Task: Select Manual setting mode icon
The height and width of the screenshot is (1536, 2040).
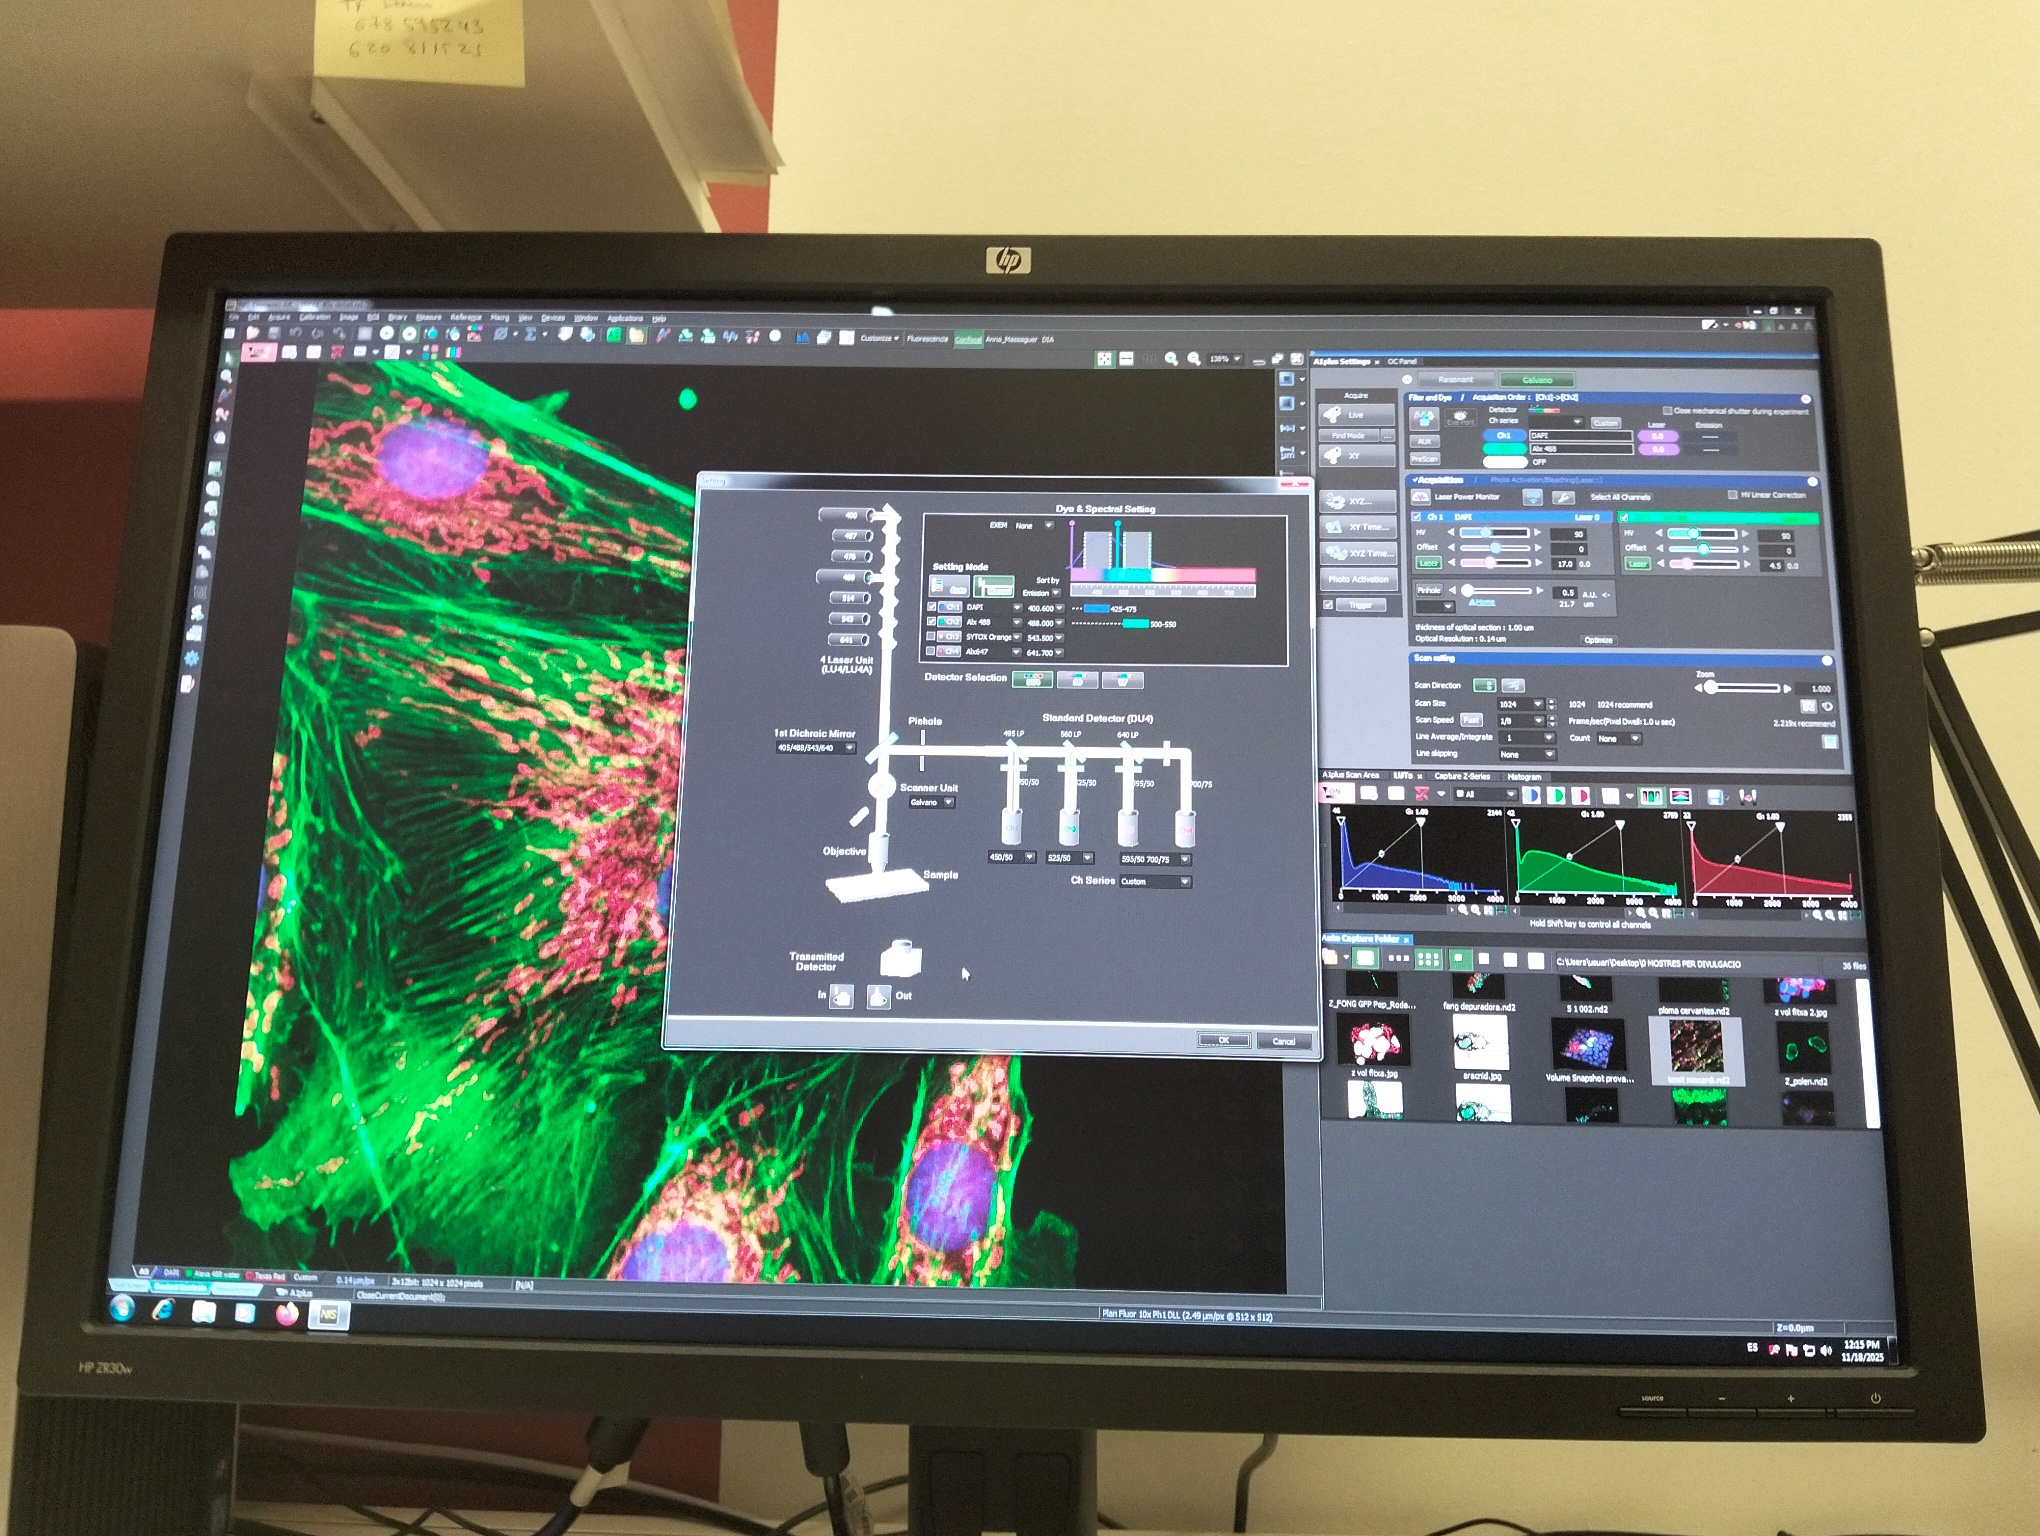Action: point(994,588)
